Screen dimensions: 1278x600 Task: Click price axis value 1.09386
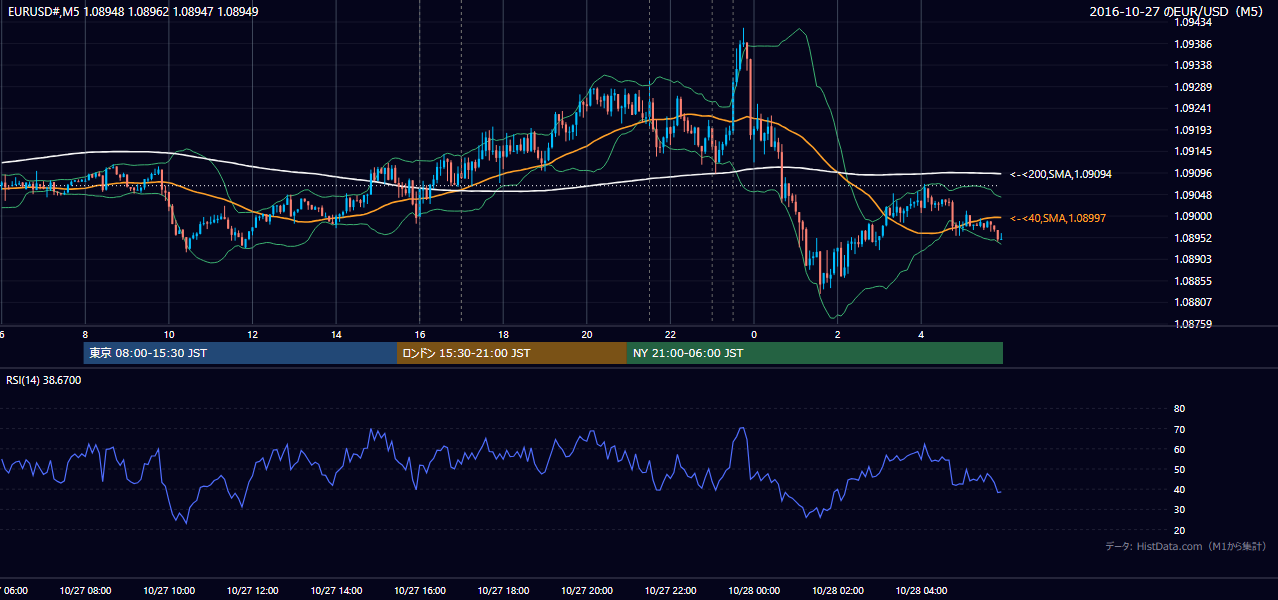[1193, 44]
